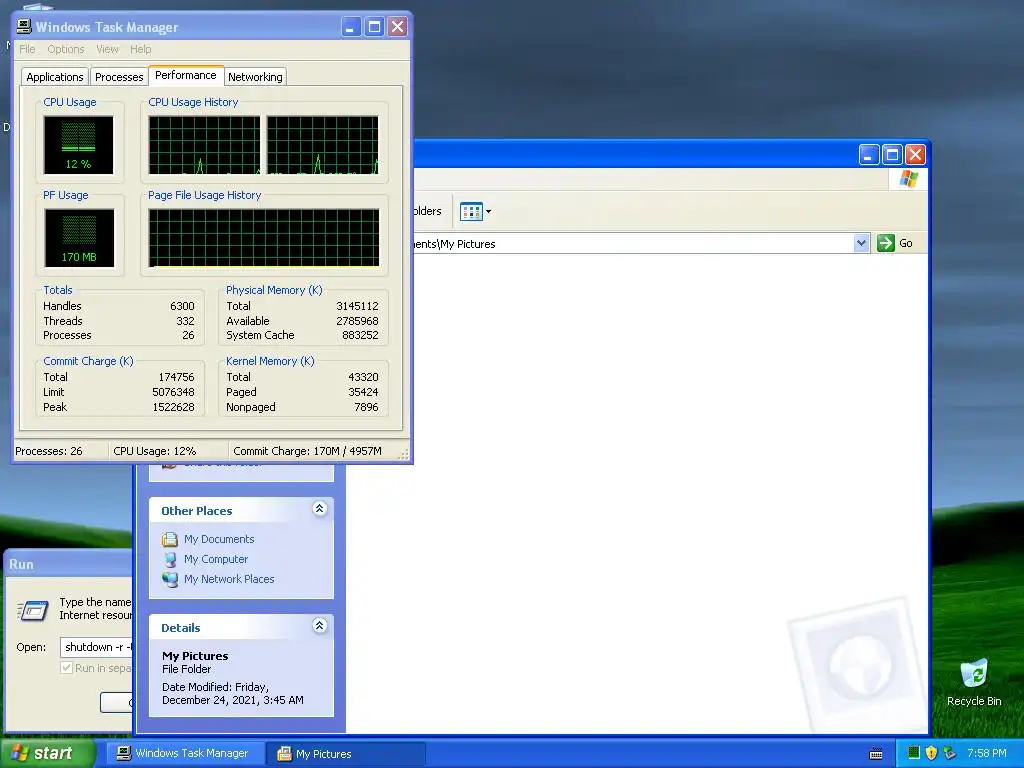
Task: Minimize the My Pictures window
Action: pyautogui.click(x=869, y=155)
